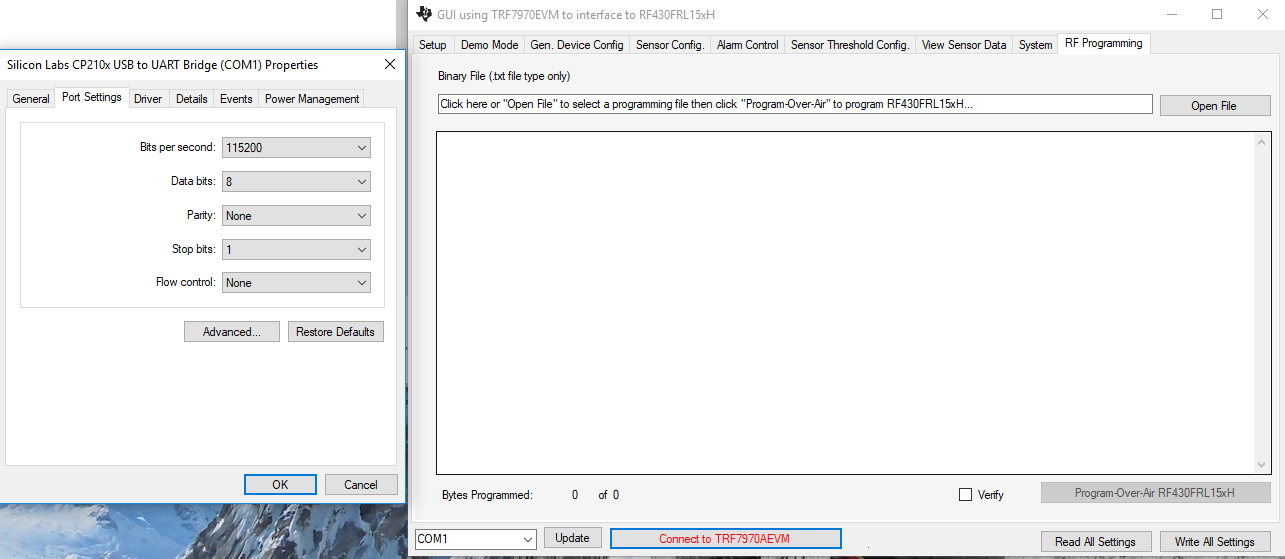Click the Advanced... button
Screen dimensions: 1285x559
[232, 332]
